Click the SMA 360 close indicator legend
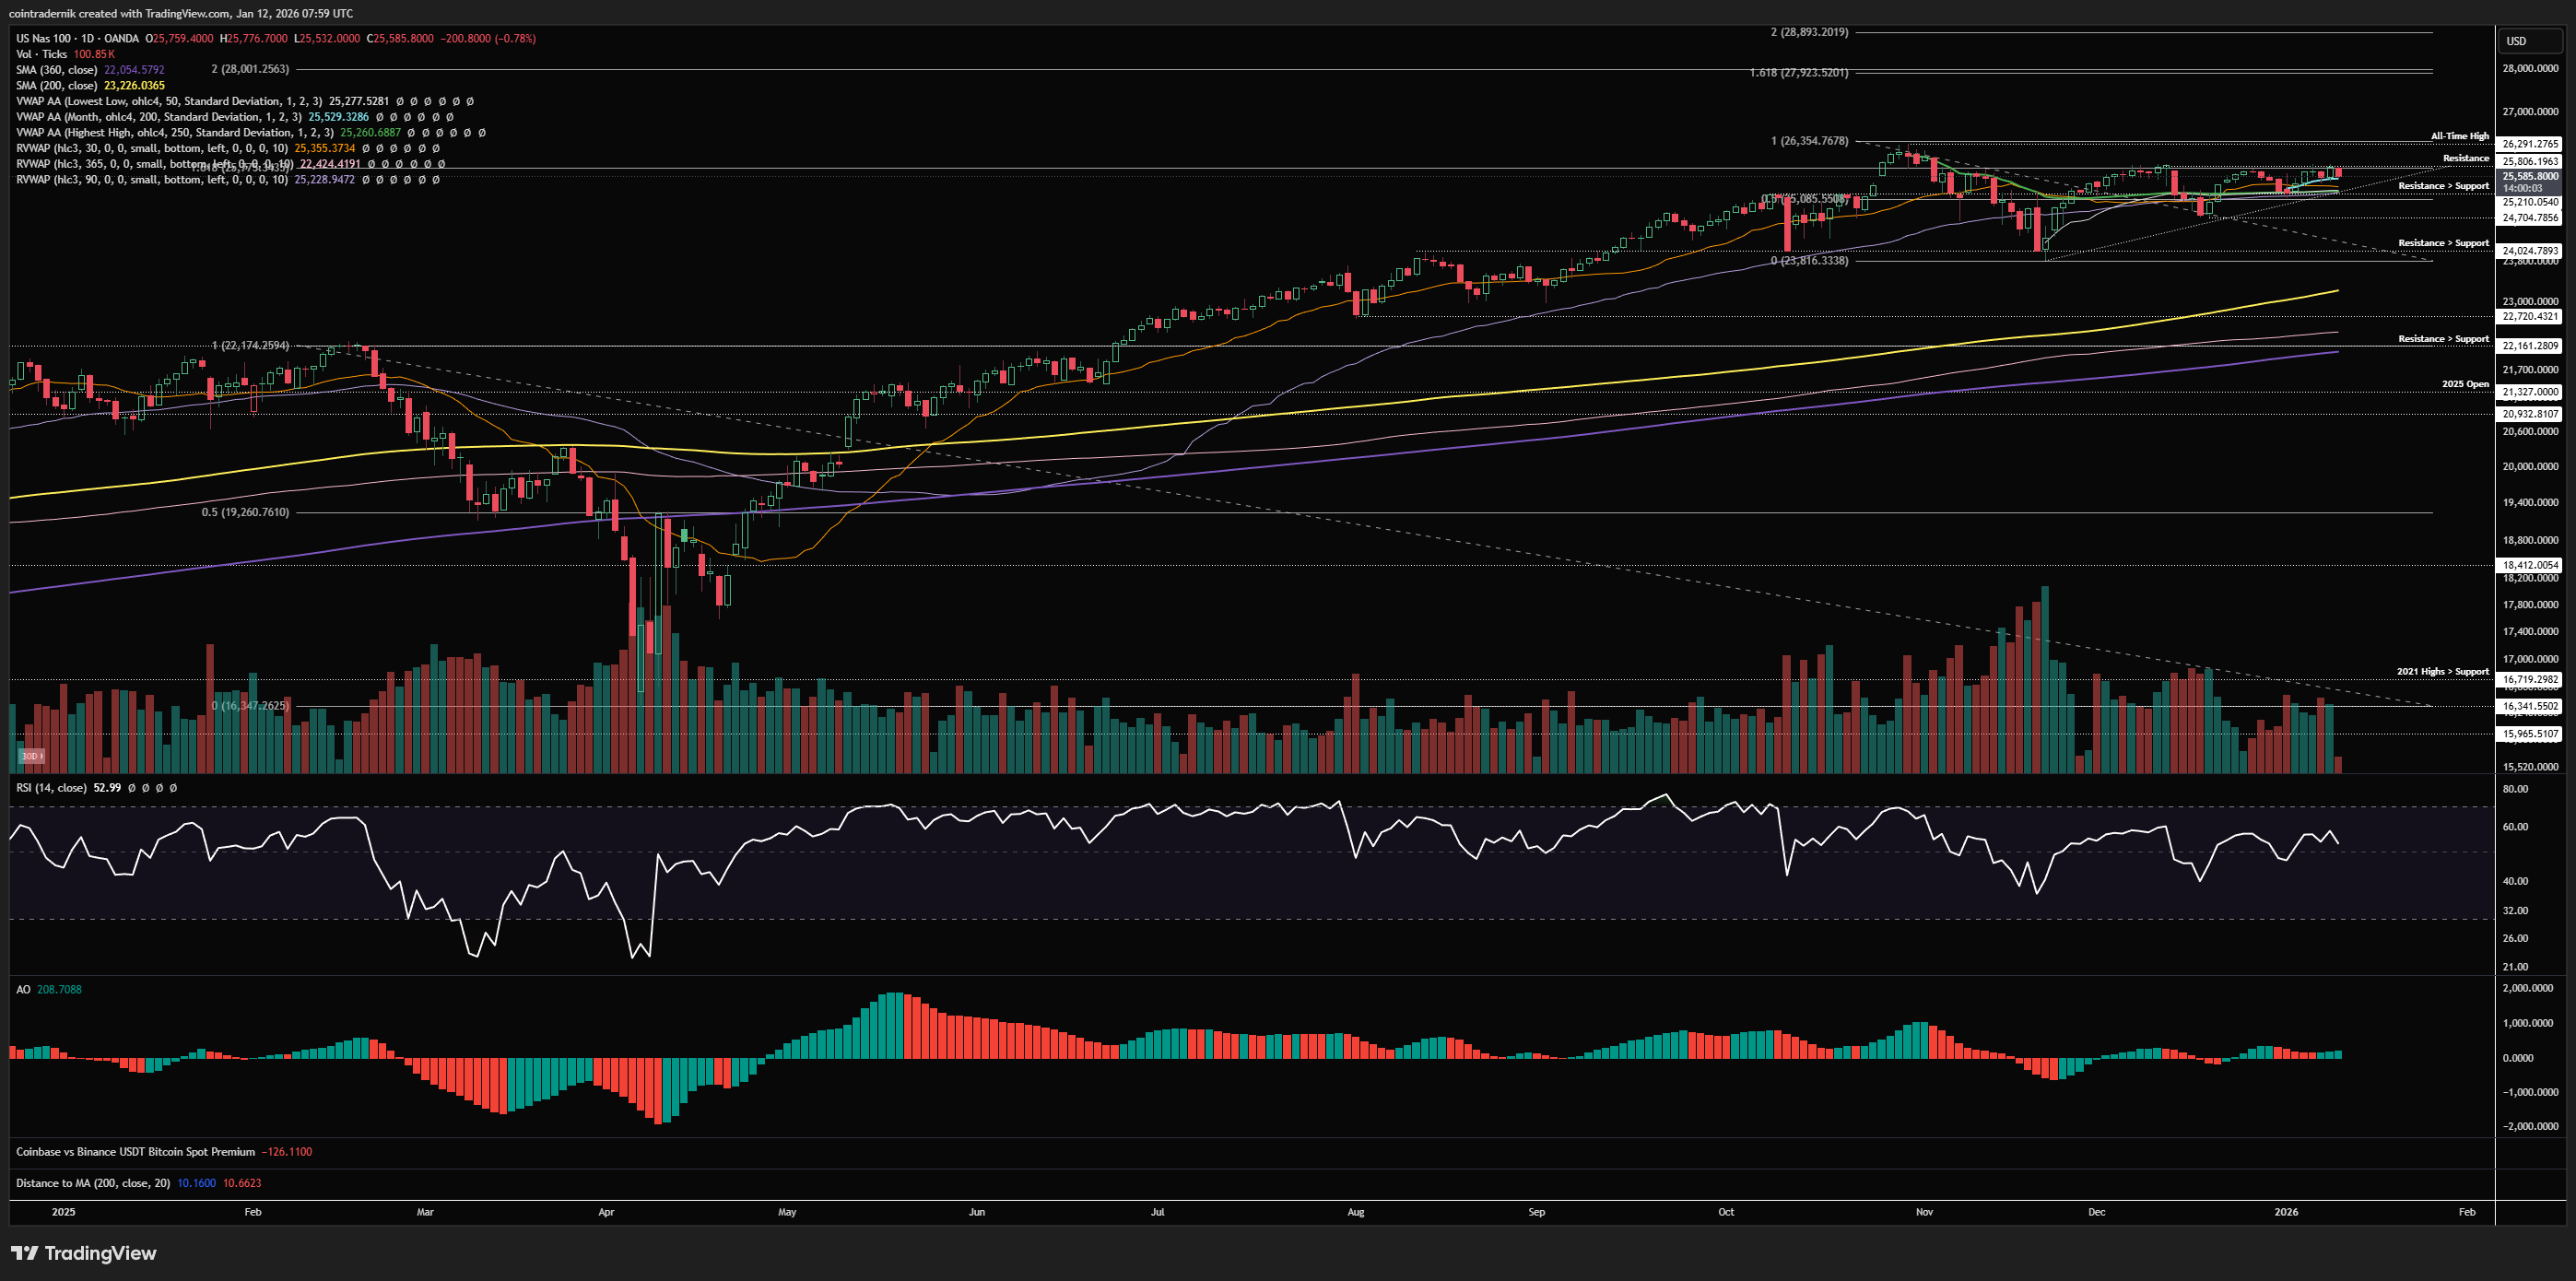Viewport: 2576px width, 1281px height. [x=57, y=70]
